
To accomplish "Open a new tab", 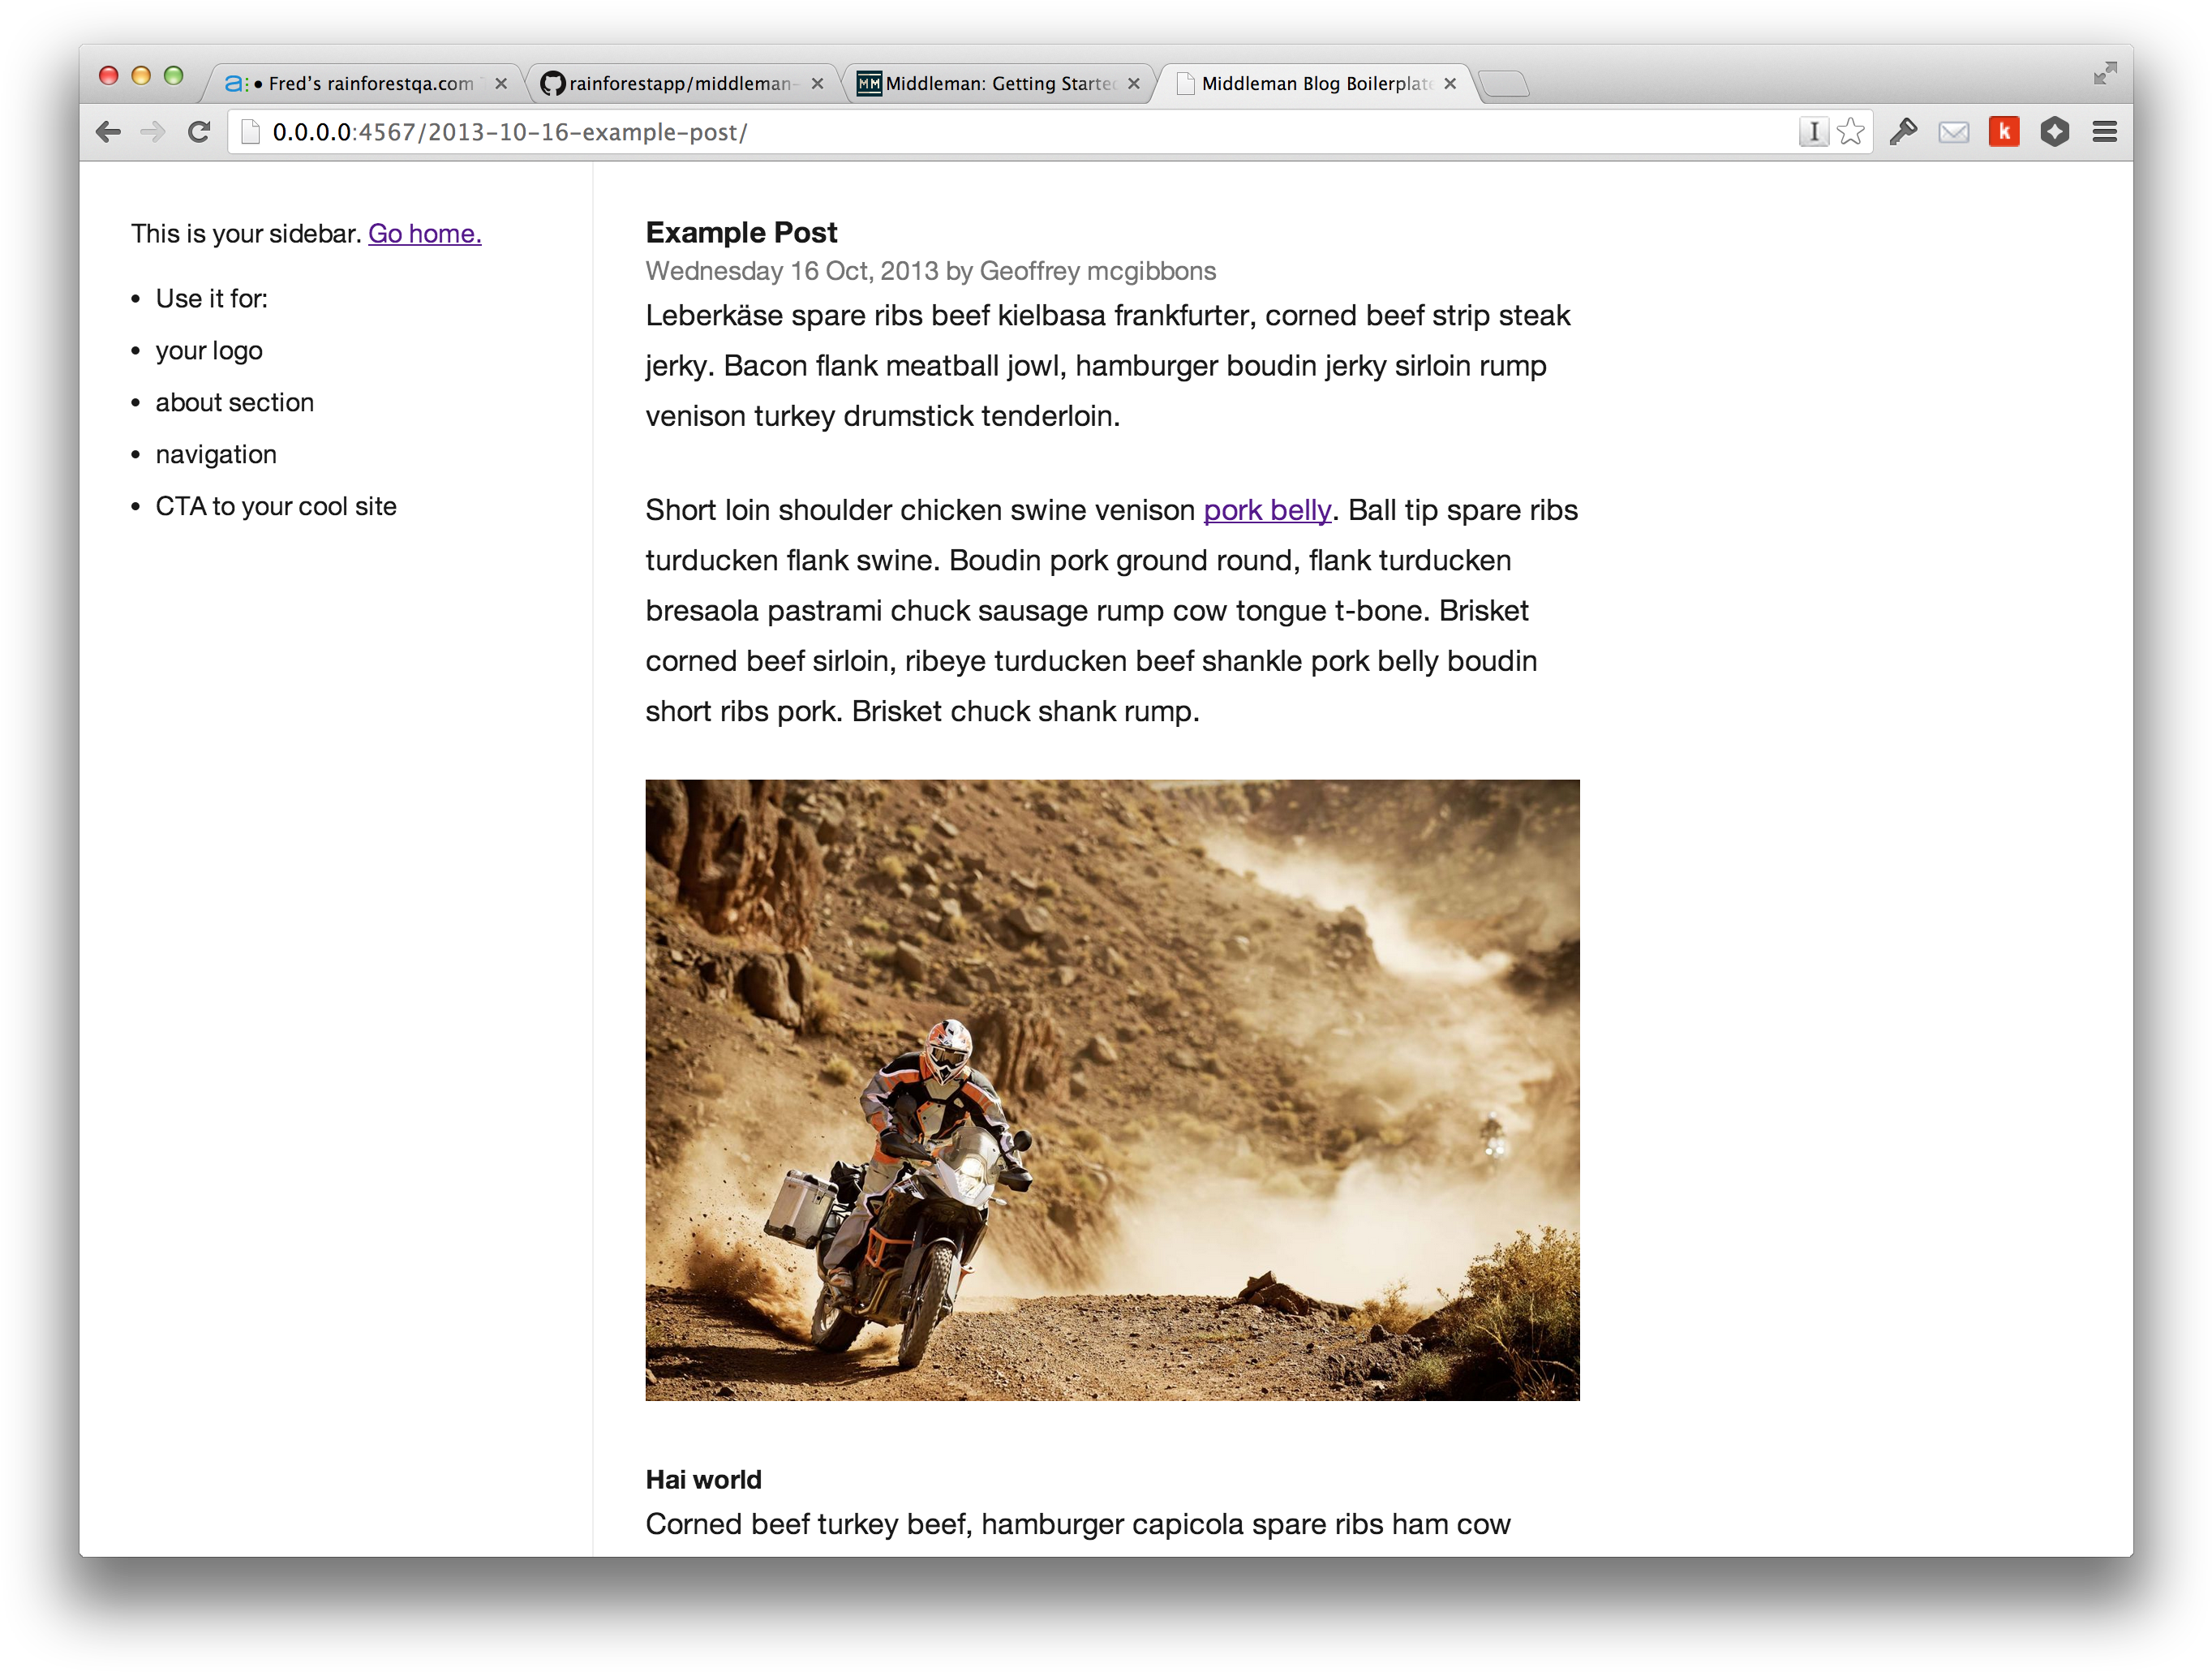I will [x=1505, y=84].
